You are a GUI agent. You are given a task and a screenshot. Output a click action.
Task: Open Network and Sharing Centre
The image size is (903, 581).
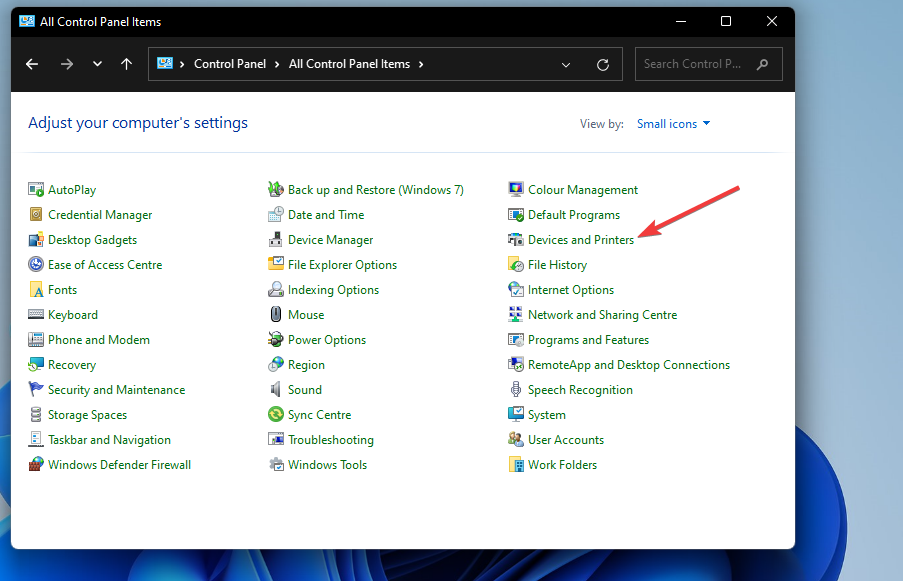coord(602,314)
